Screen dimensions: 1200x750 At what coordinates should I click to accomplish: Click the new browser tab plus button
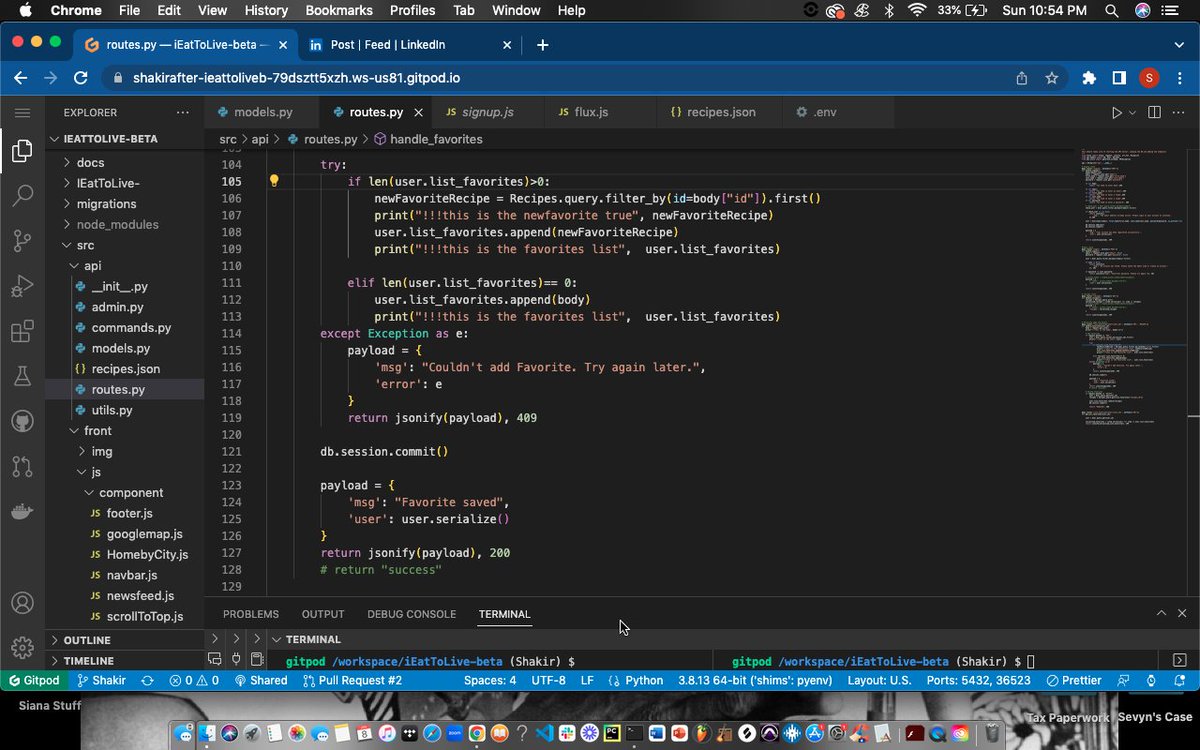542,45
